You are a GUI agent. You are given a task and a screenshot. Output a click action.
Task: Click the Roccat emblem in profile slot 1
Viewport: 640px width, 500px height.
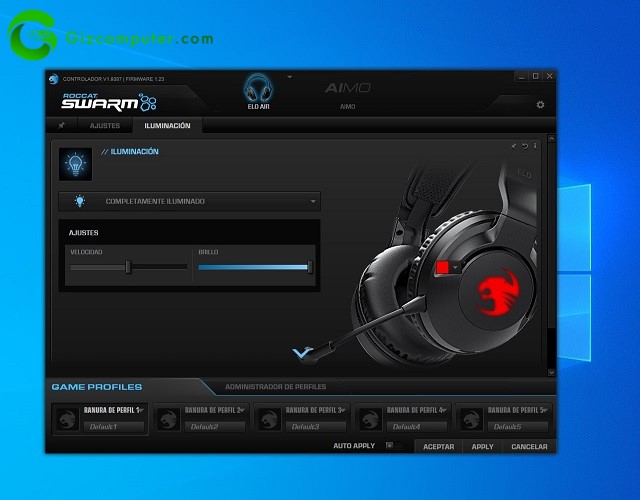tap(67, 419)
